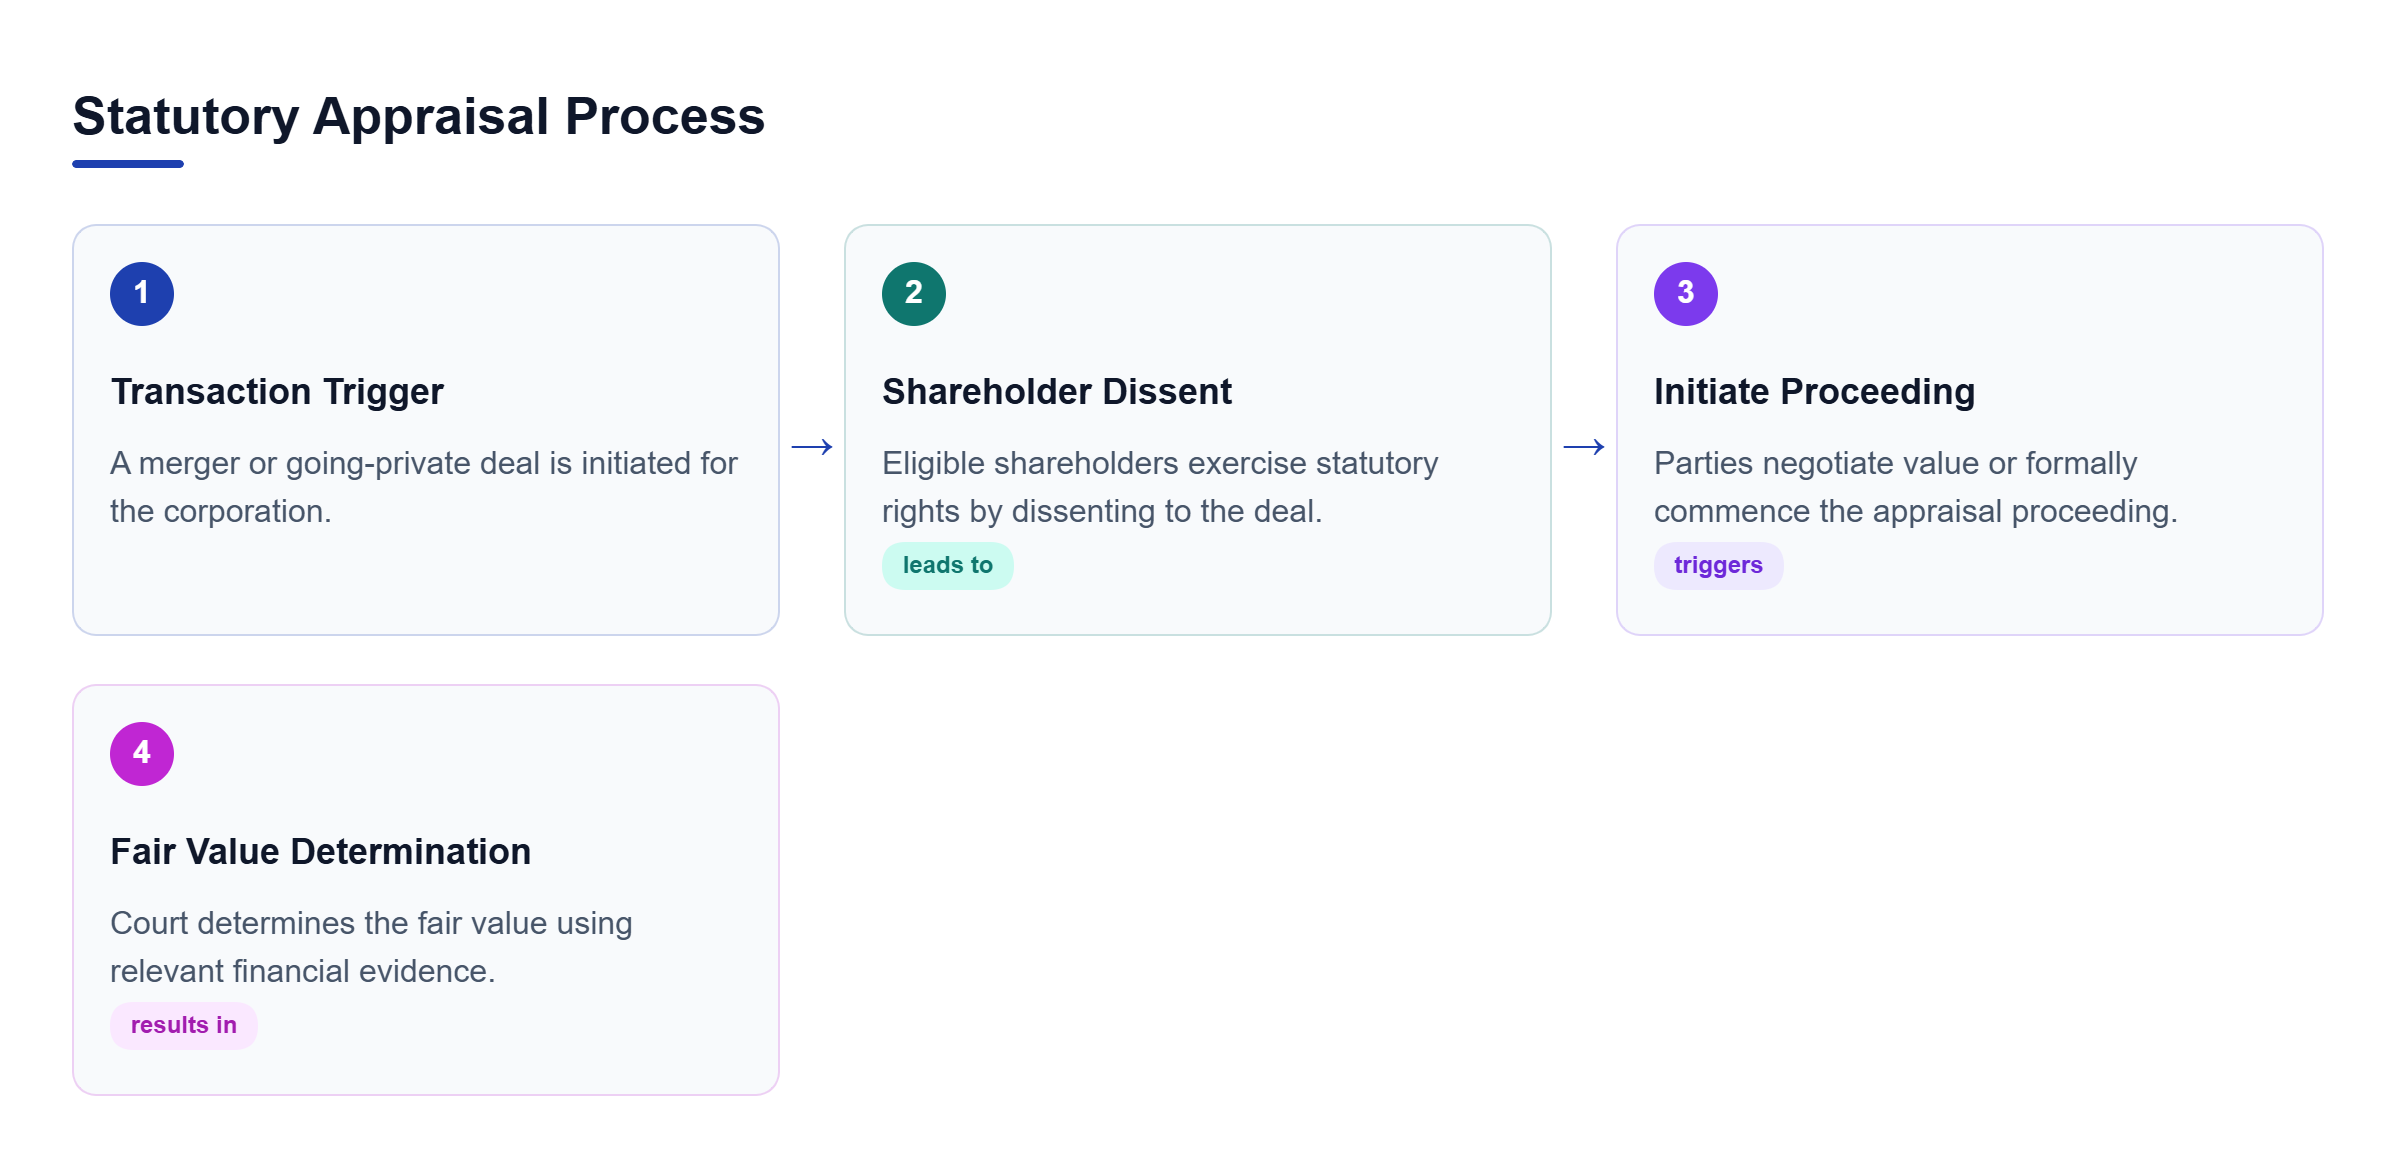
Task: Click the eligible shareholders description text
Action: click(1160, 487)
